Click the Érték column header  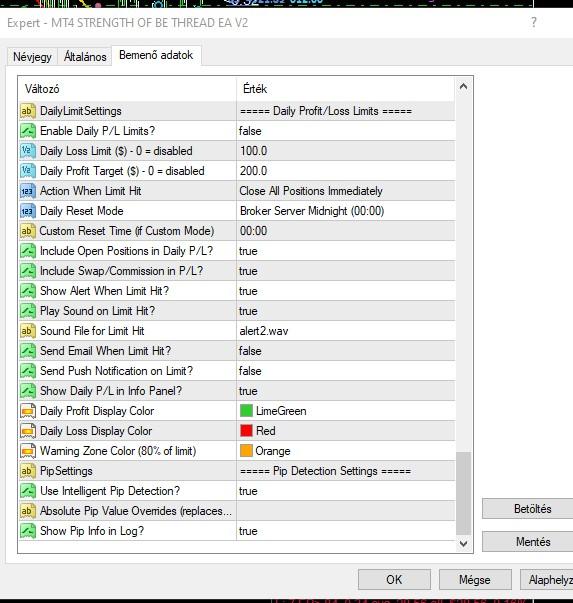click(346, 89)
